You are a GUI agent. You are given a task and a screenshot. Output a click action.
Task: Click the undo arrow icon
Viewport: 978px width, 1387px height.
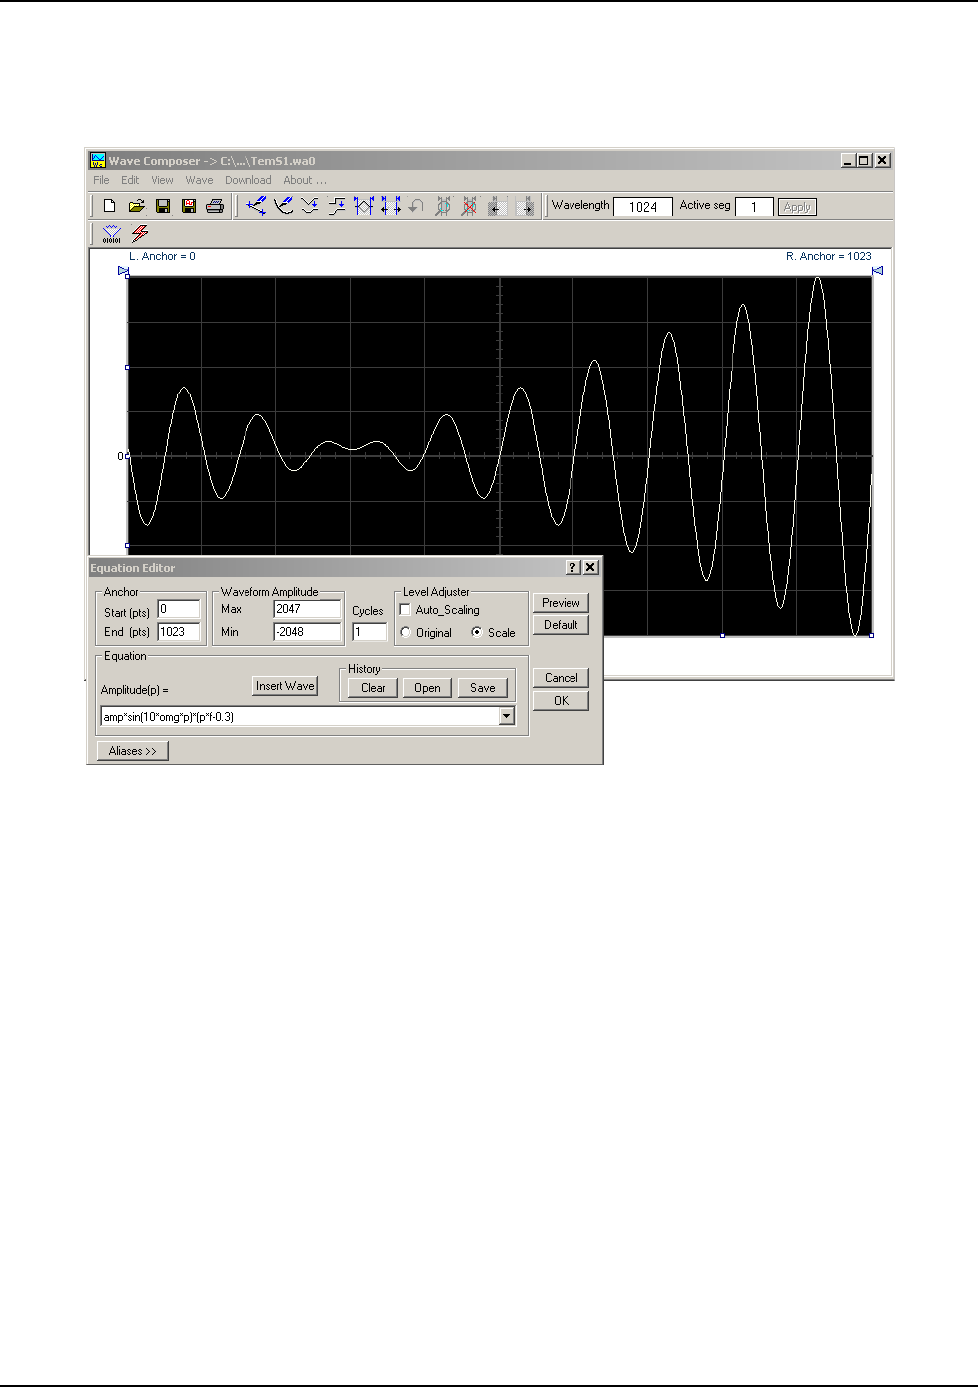(x=416, y=206)
